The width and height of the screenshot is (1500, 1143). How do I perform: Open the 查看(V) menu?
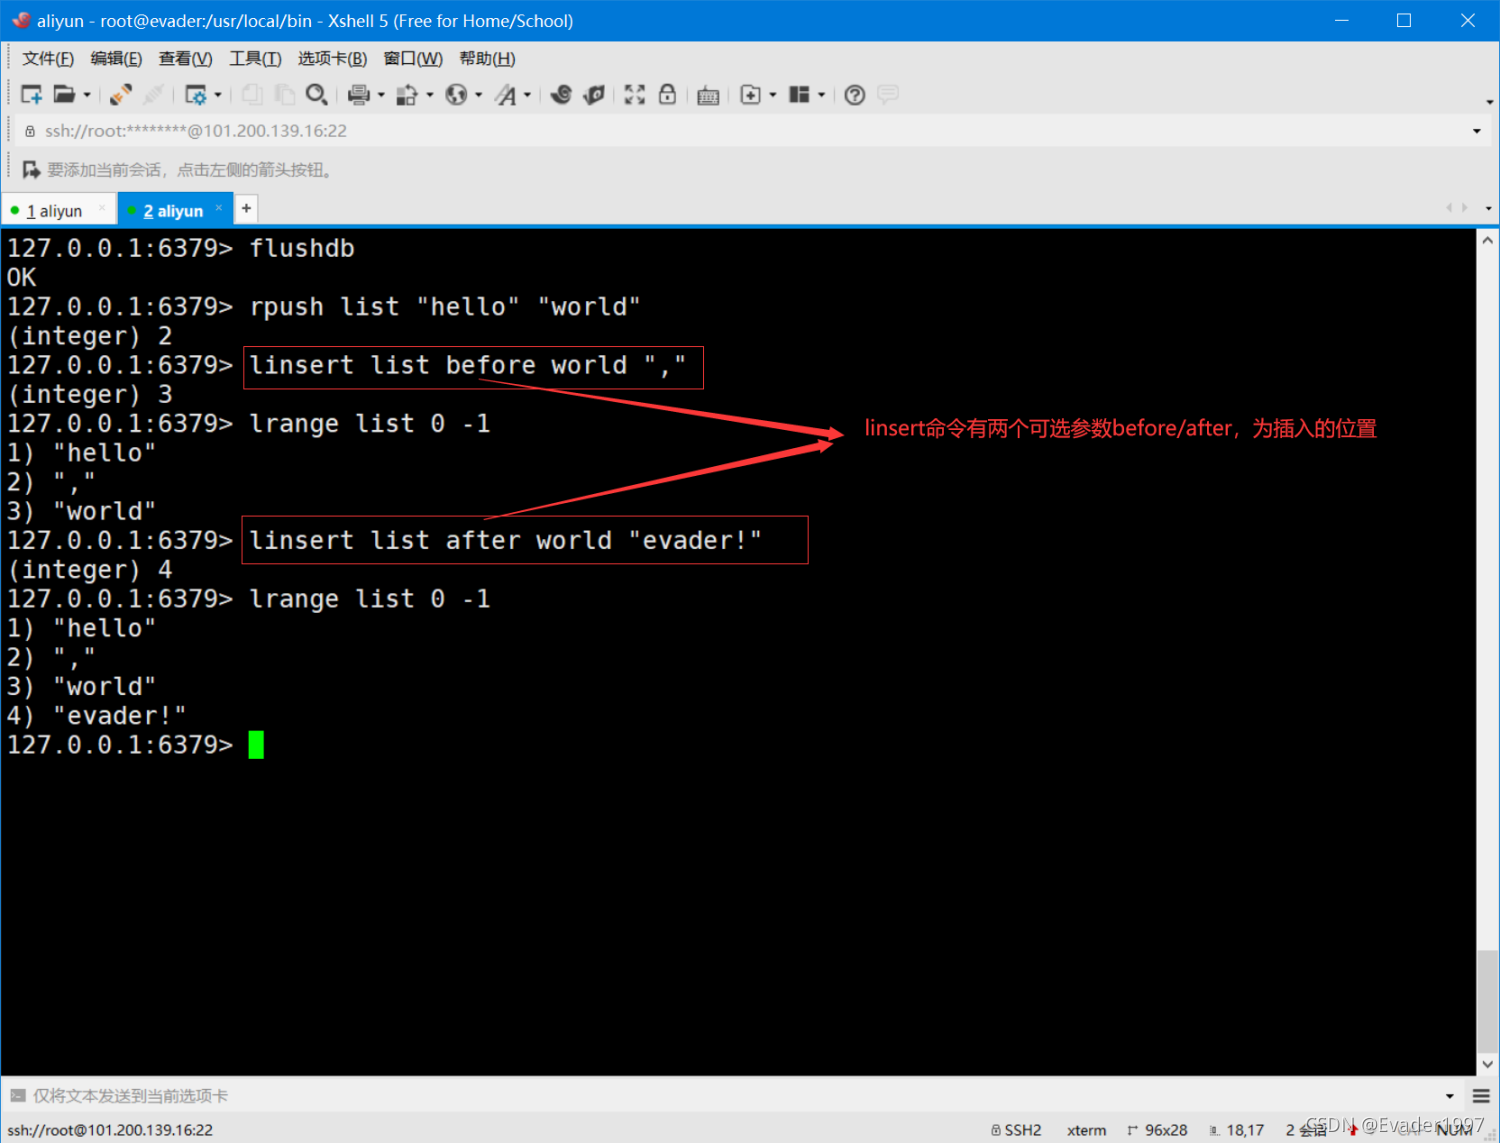[185, 58]
